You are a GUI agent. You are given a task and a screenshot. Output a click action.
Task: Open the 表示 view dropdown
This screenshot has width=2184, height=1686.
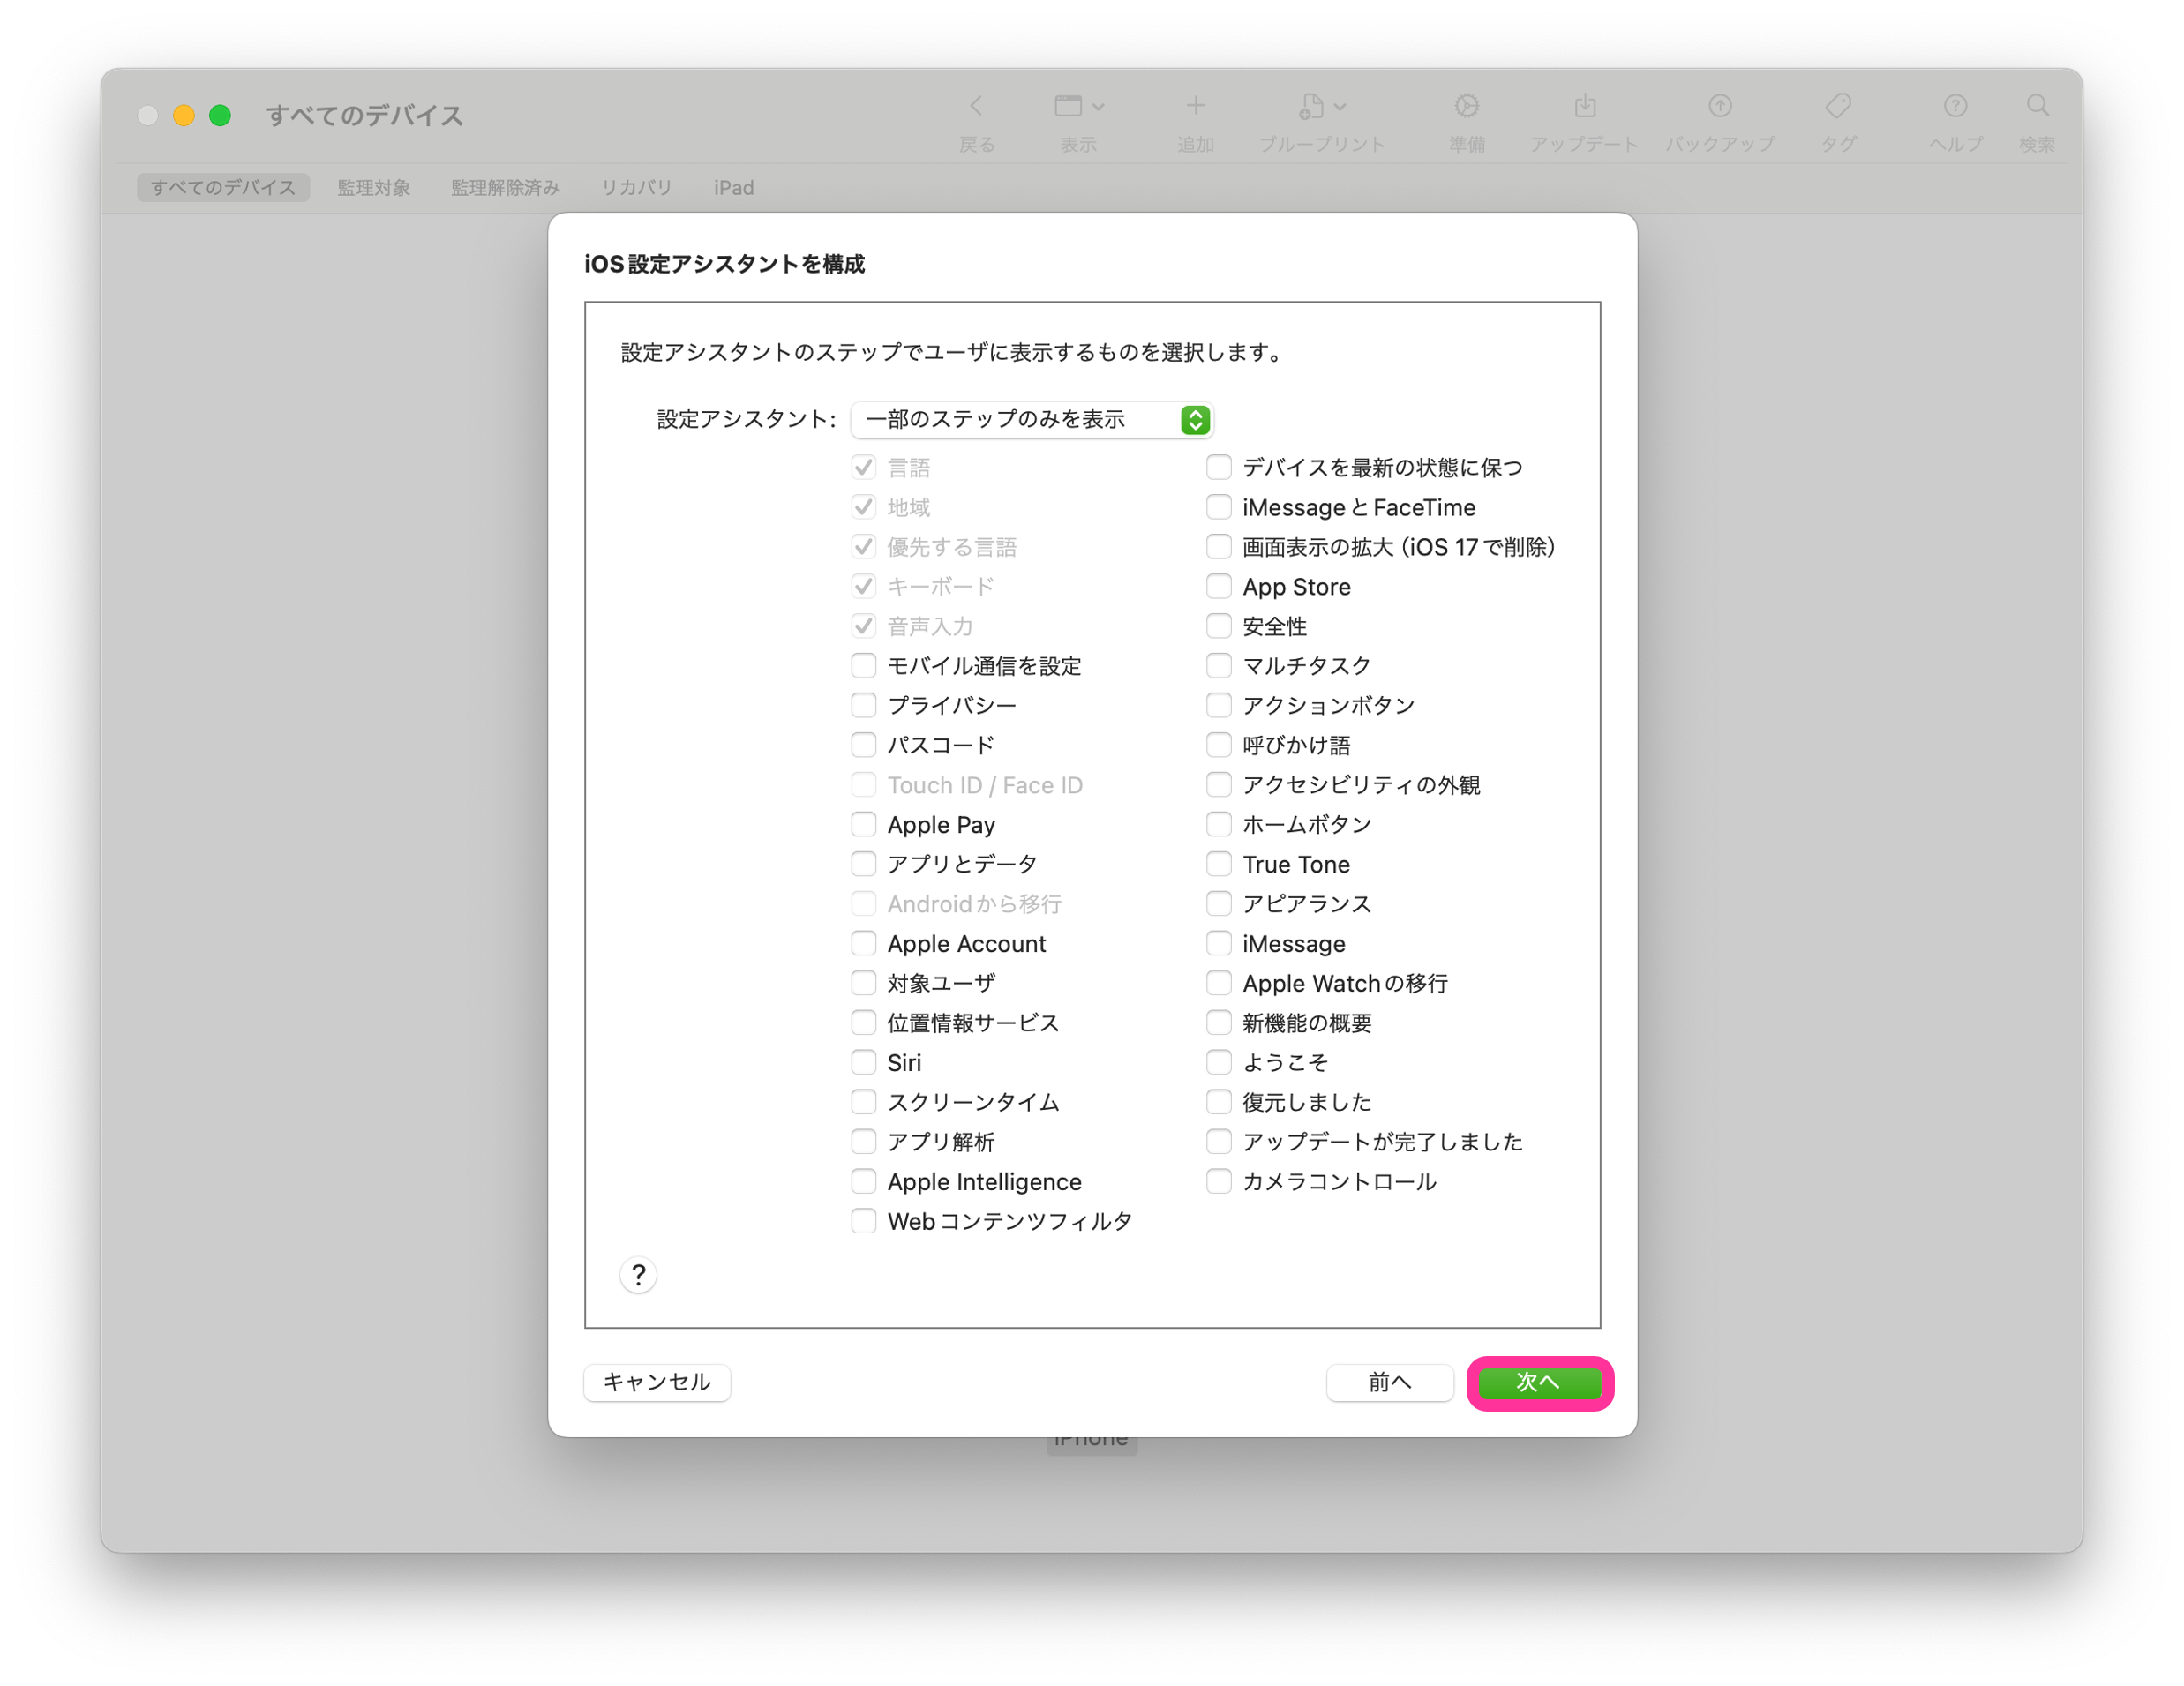pyautogui.click(x=1078, y=106)
